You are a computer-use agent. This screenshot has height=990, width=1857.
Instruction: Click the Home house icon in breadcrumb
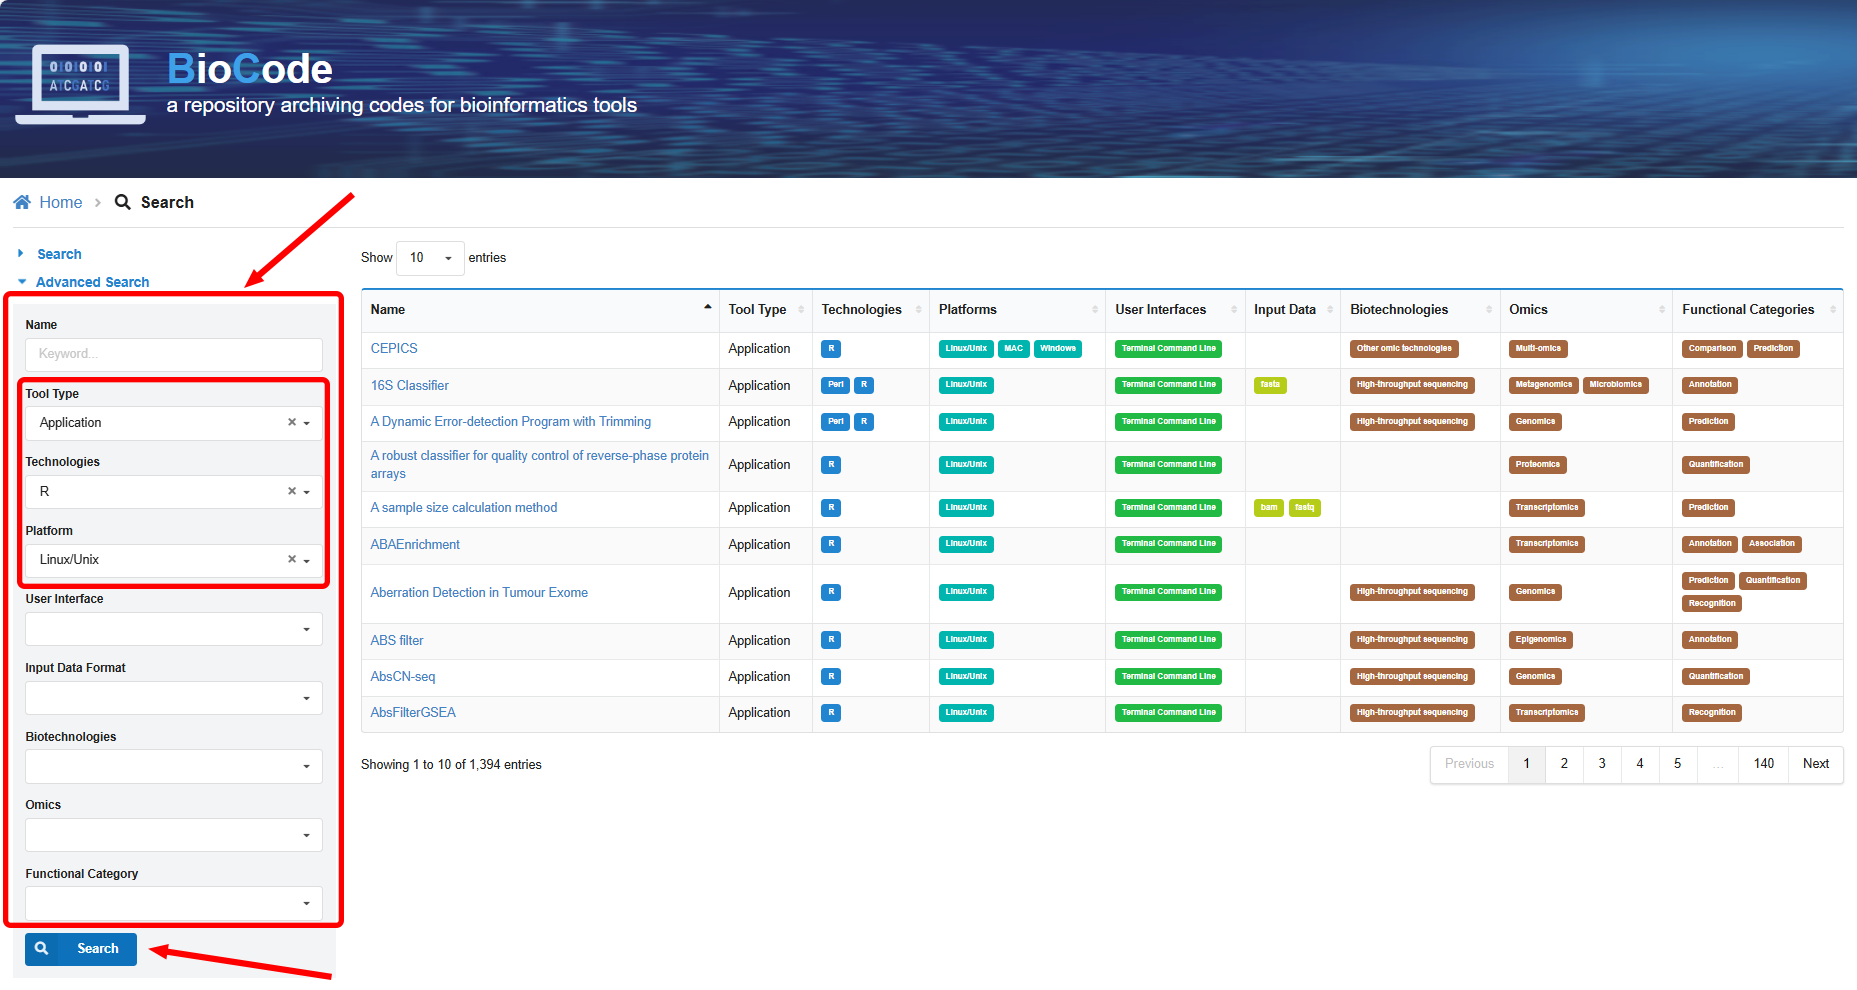click(22, 202)
